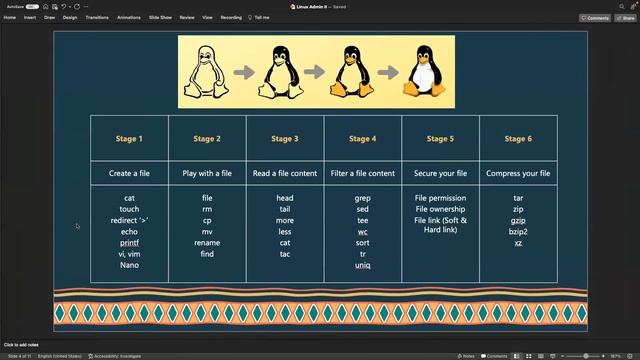Click the Fit slide to window icon
The height and width of the screenshot is (360, 640).
click(x=630, y=356)
